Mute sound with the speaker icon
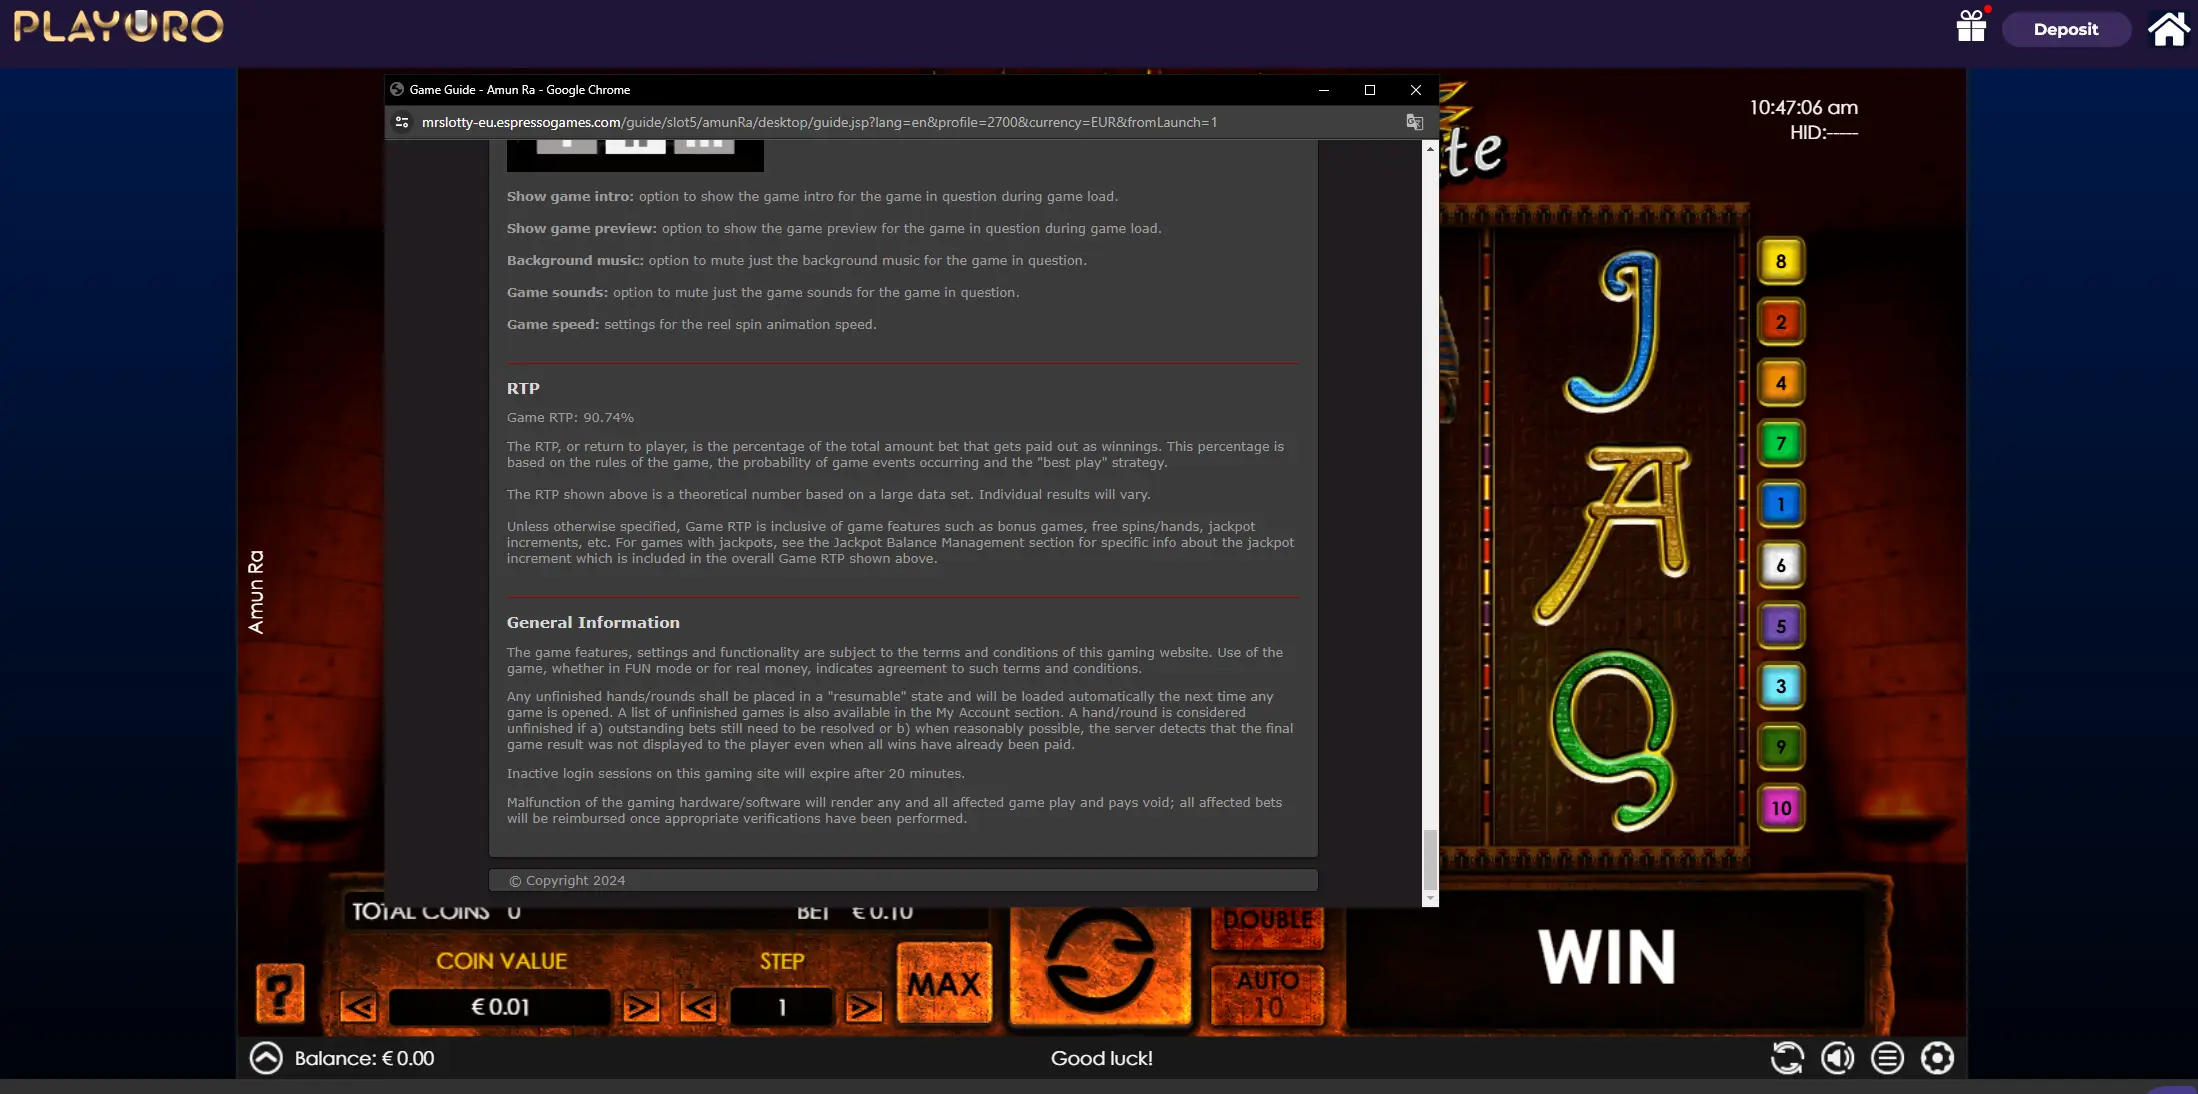Screen dimensions: 2198x1094 coord(1837,1058)
